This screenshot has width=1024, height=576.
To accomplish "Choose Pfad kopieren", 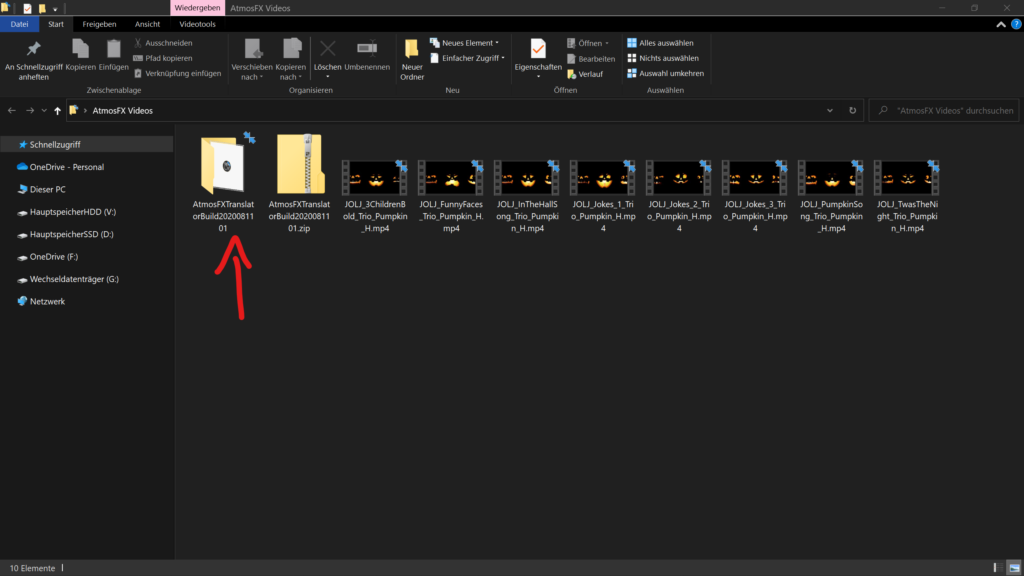I will pos(163,58).
